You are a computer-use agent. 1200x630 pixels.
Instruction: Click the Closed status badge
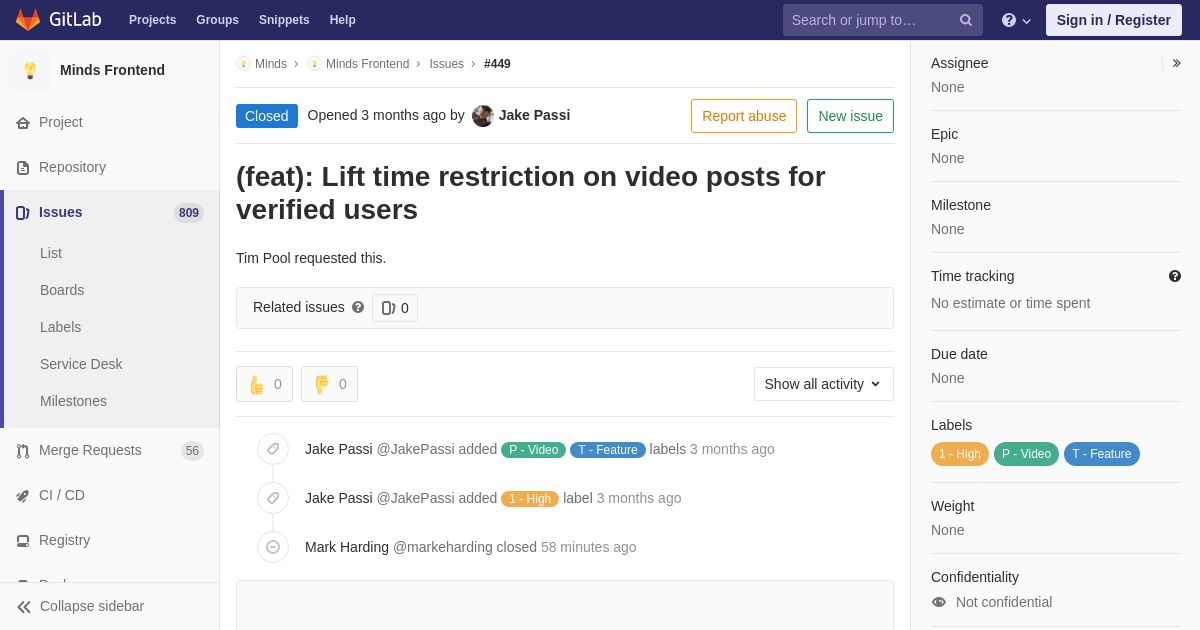click(267, 116)
